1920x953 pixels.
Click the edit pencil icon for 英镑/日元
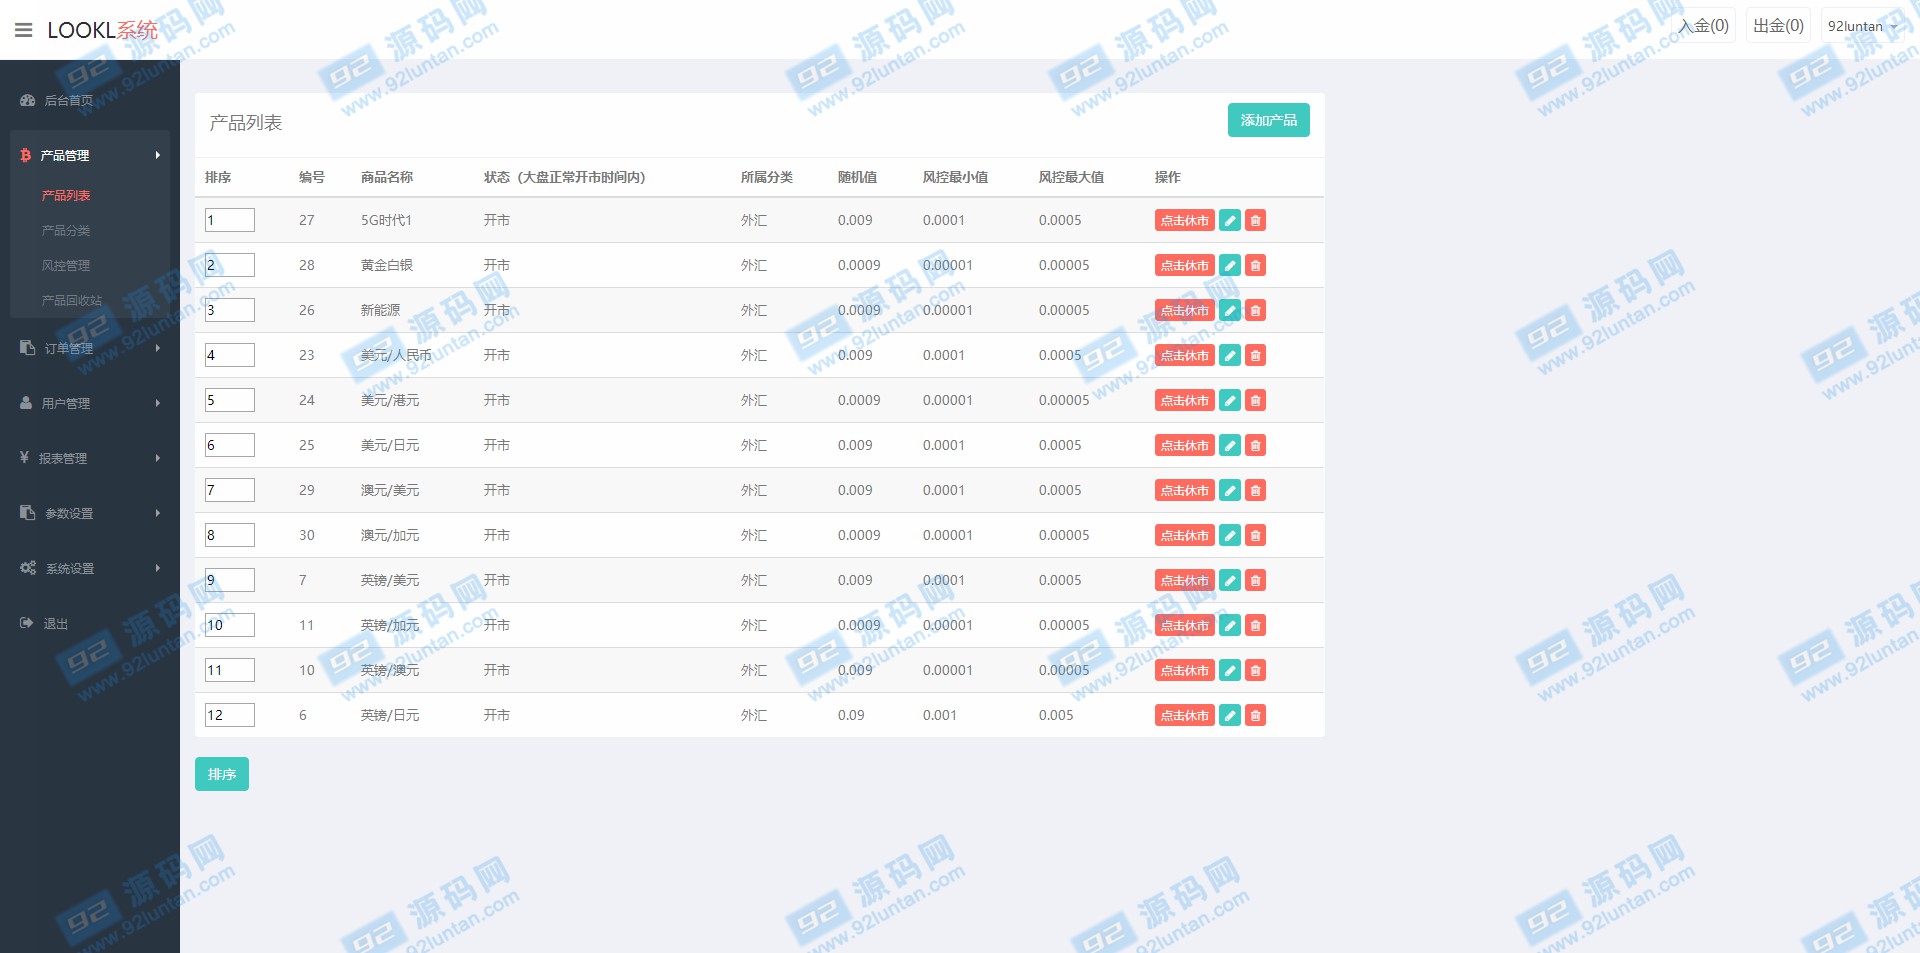1230,715
